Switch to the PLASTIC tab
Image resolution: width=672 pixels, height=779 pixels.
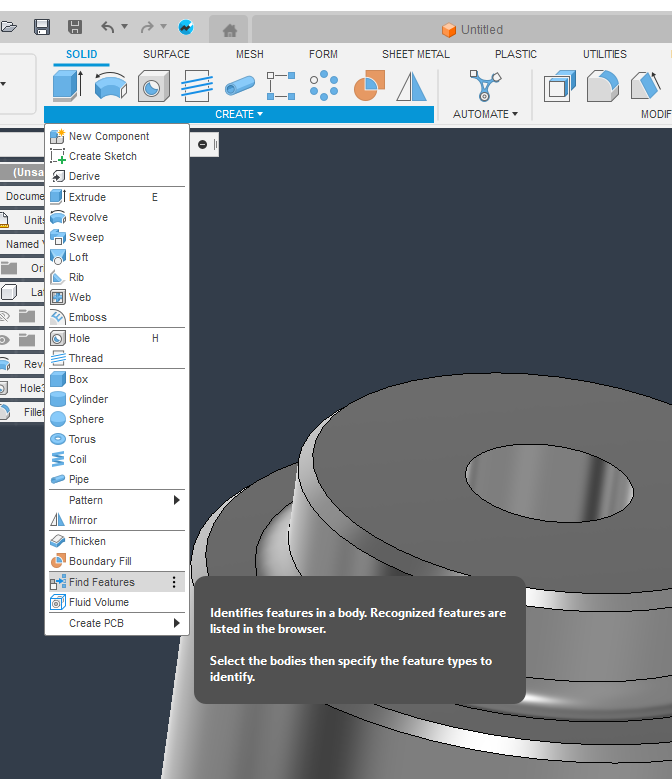pos(516,54)
